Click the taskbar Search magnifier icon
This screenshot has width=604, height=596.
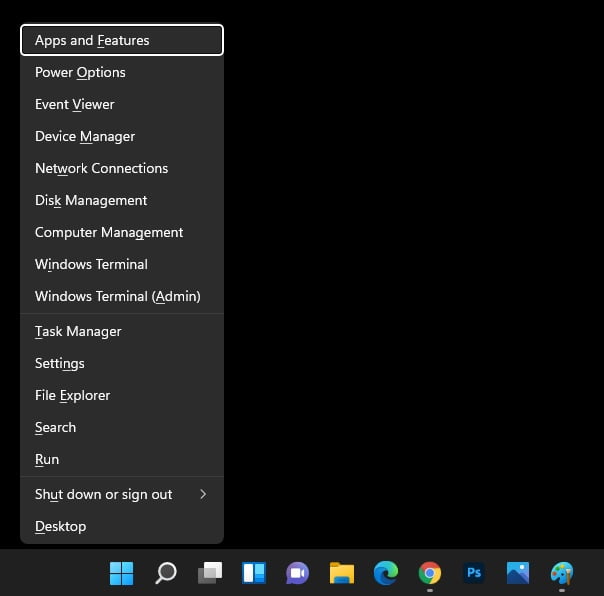[166, 573]
